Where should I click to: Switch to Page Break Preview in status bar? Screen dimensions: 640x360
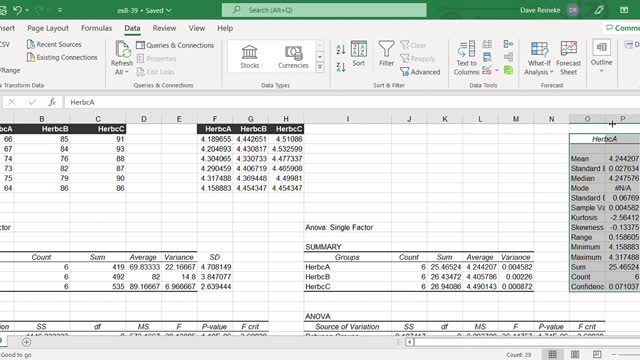coord(597,354)
